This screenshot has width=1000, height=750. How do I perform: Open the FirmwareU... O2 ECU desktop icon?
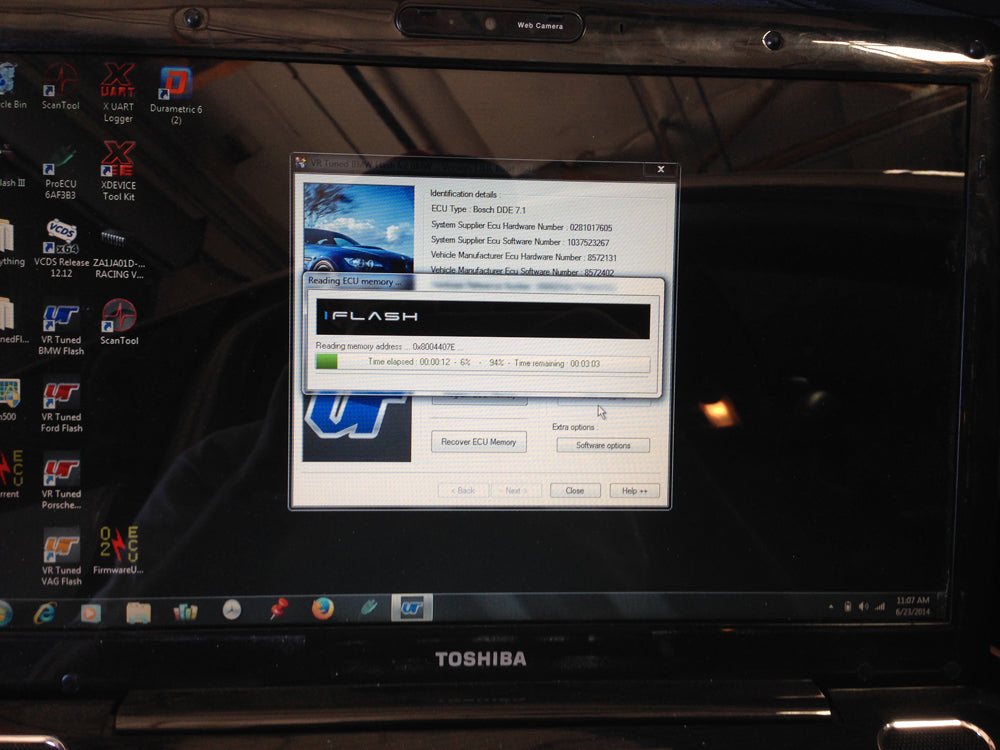(118, 546)
